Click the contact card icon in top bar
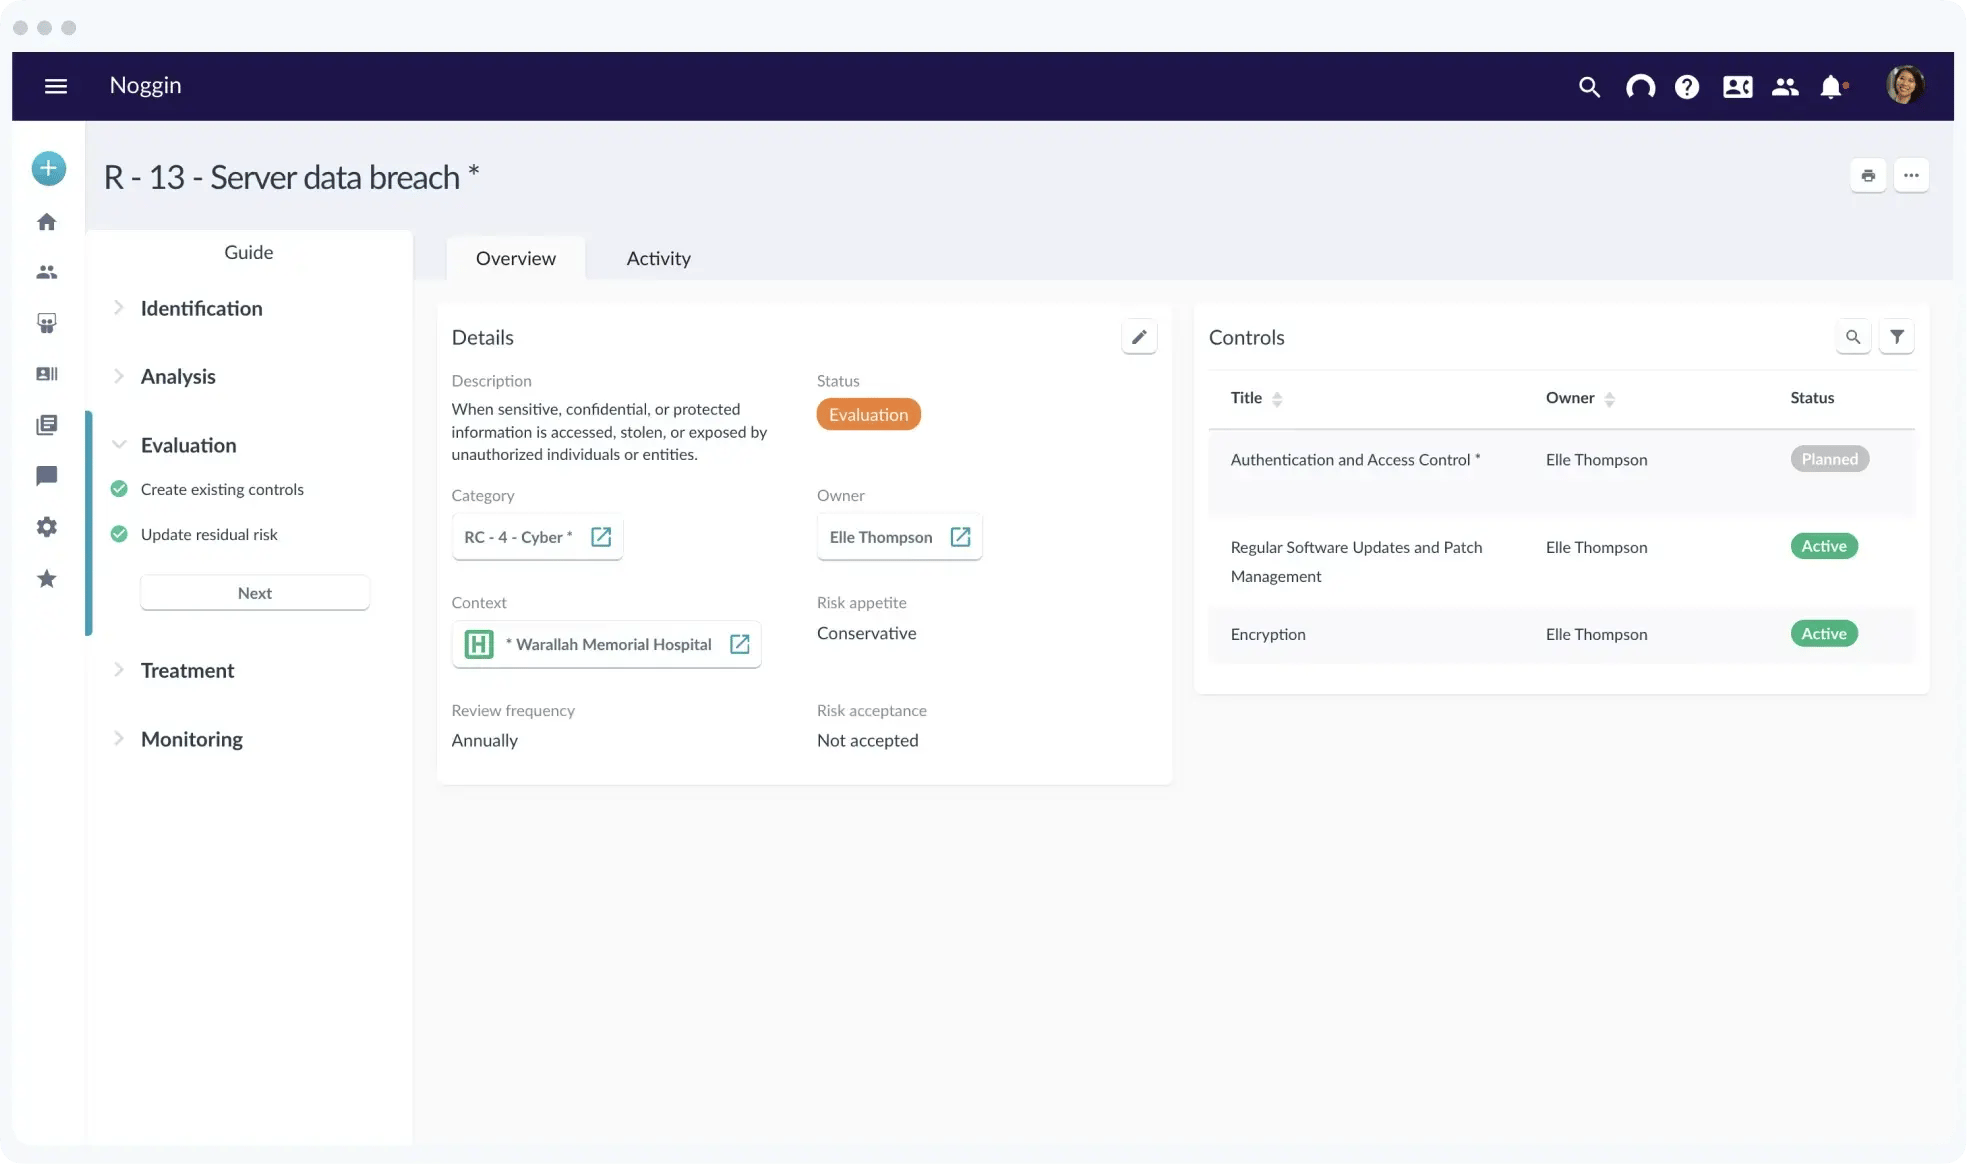The image size is (1967, 1166). click(1737, 87)
